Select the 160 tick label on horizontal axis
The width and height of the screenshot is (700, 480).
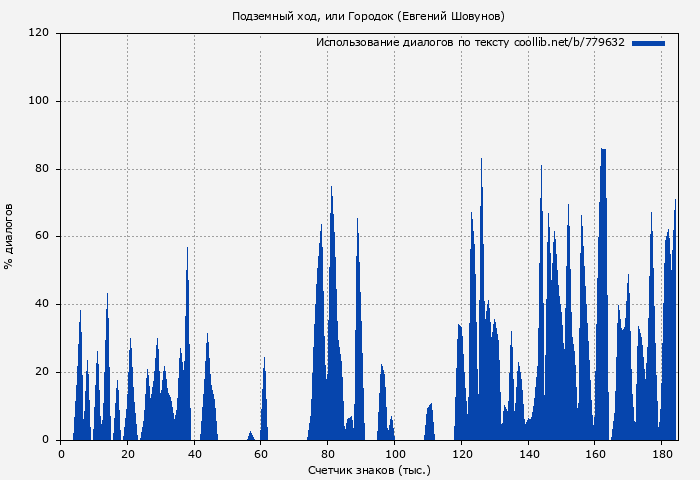(595, 454)
